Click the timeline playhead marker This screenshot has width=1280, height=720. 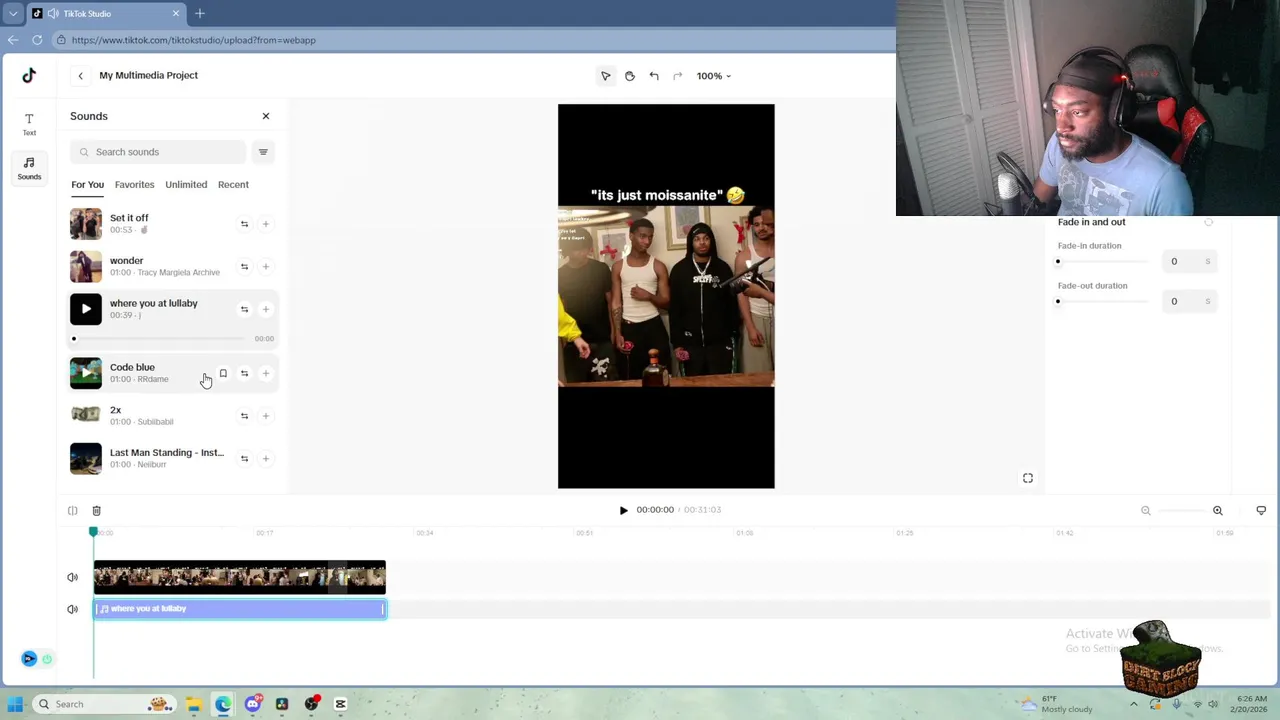pos(94,532)
